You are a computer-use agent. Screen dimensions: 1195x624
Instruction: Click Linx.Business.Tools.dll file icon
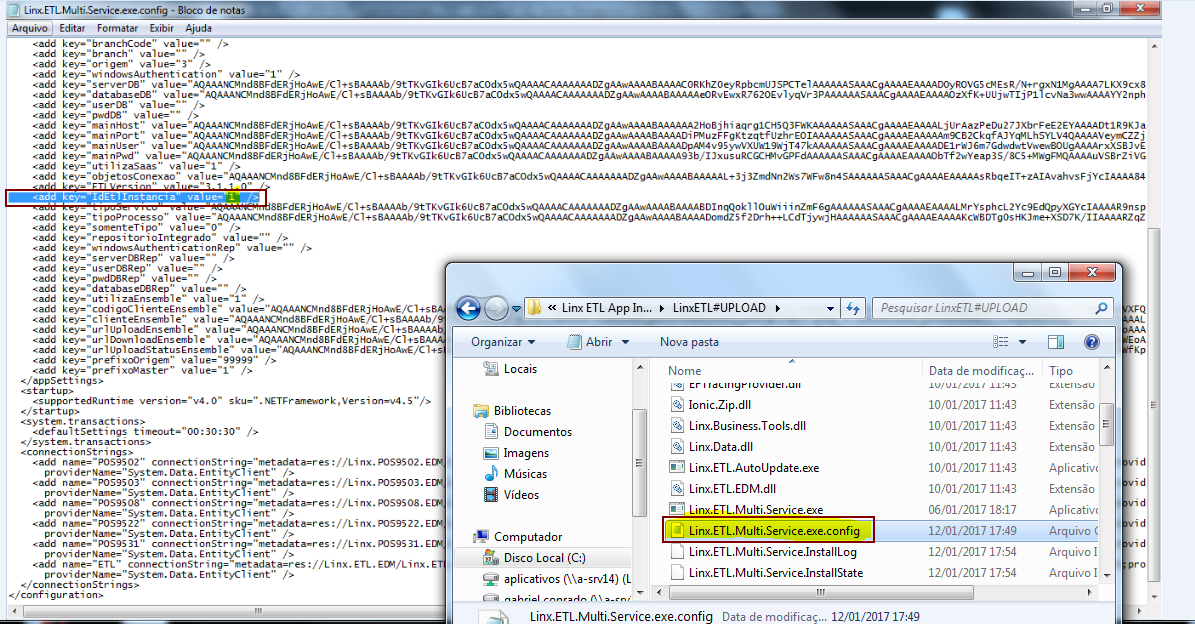click(x=676, y=426)
